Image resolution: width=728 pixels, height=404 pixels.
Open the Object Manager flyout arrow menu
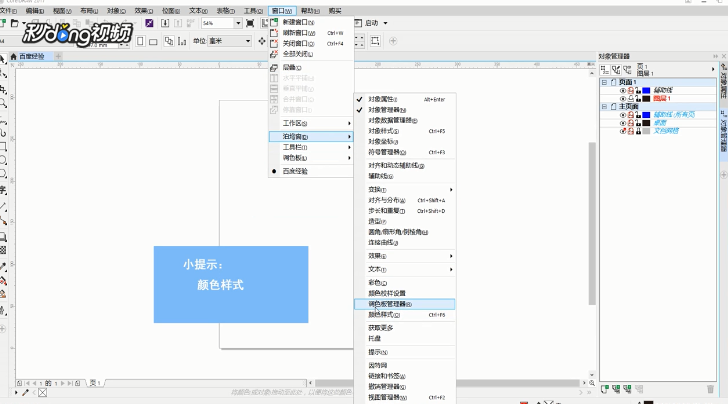click(x=713, y=70)
